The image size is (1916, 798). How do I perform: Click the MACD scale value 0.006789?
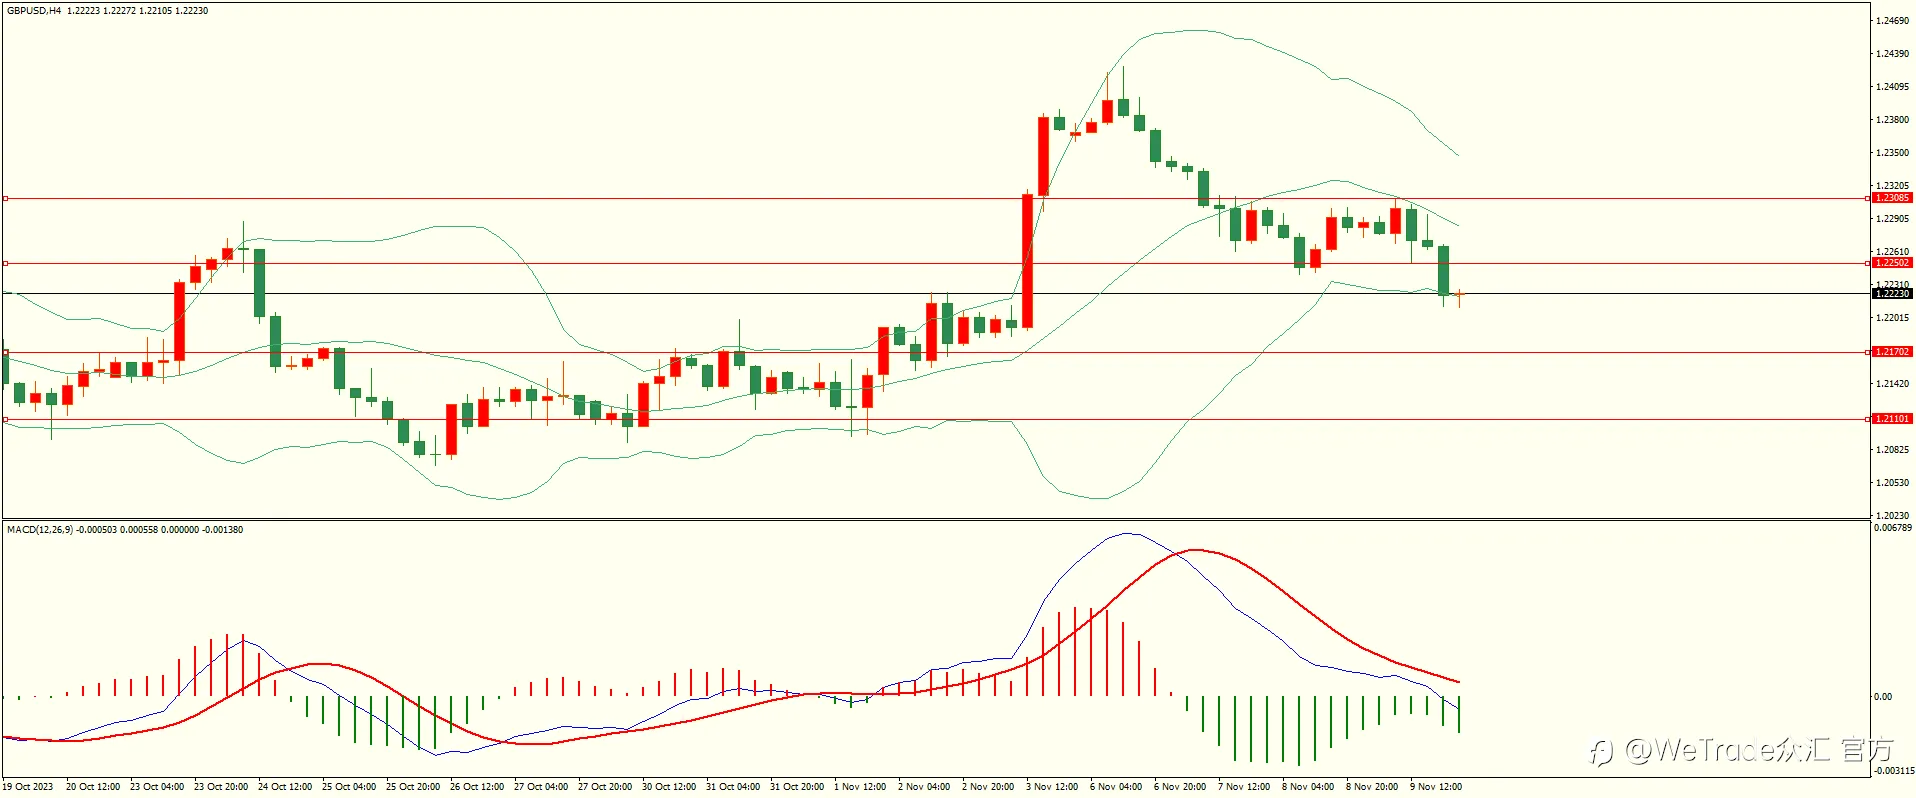[1893, 528]
